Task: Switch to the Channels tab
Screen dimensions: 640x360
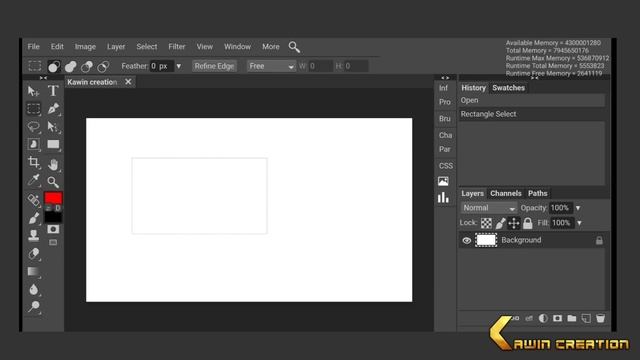Action: (506, 193)
